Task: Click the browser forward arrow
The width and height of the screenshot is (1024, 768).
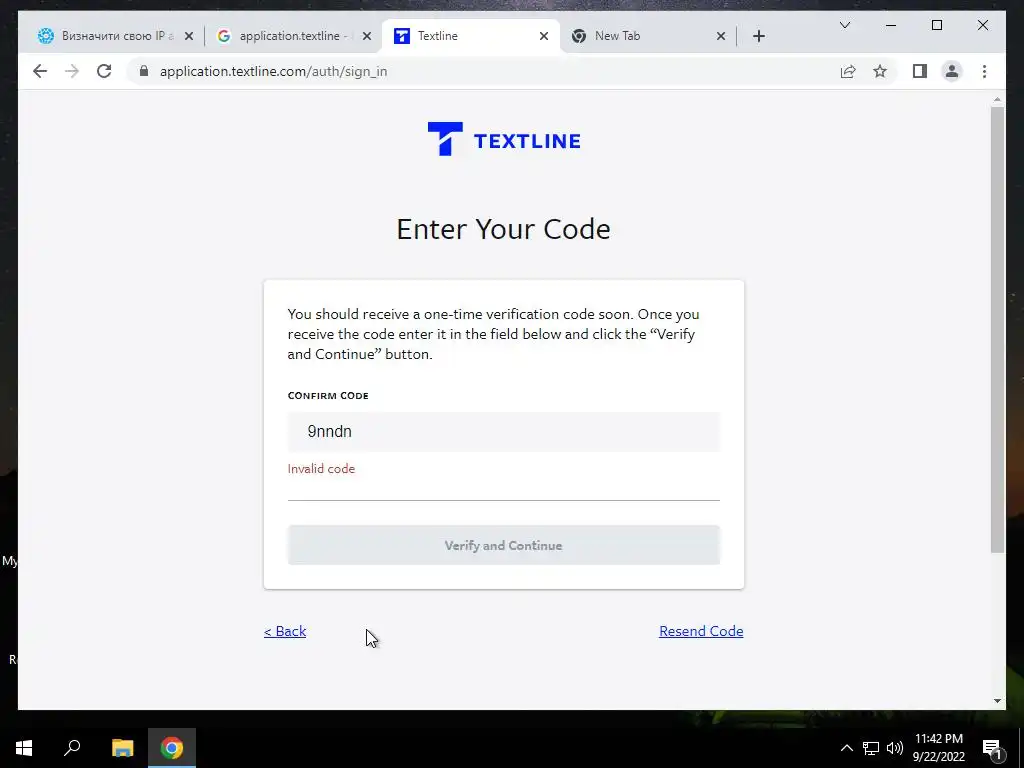Action: pyautogui.click(x=72, y=71)
